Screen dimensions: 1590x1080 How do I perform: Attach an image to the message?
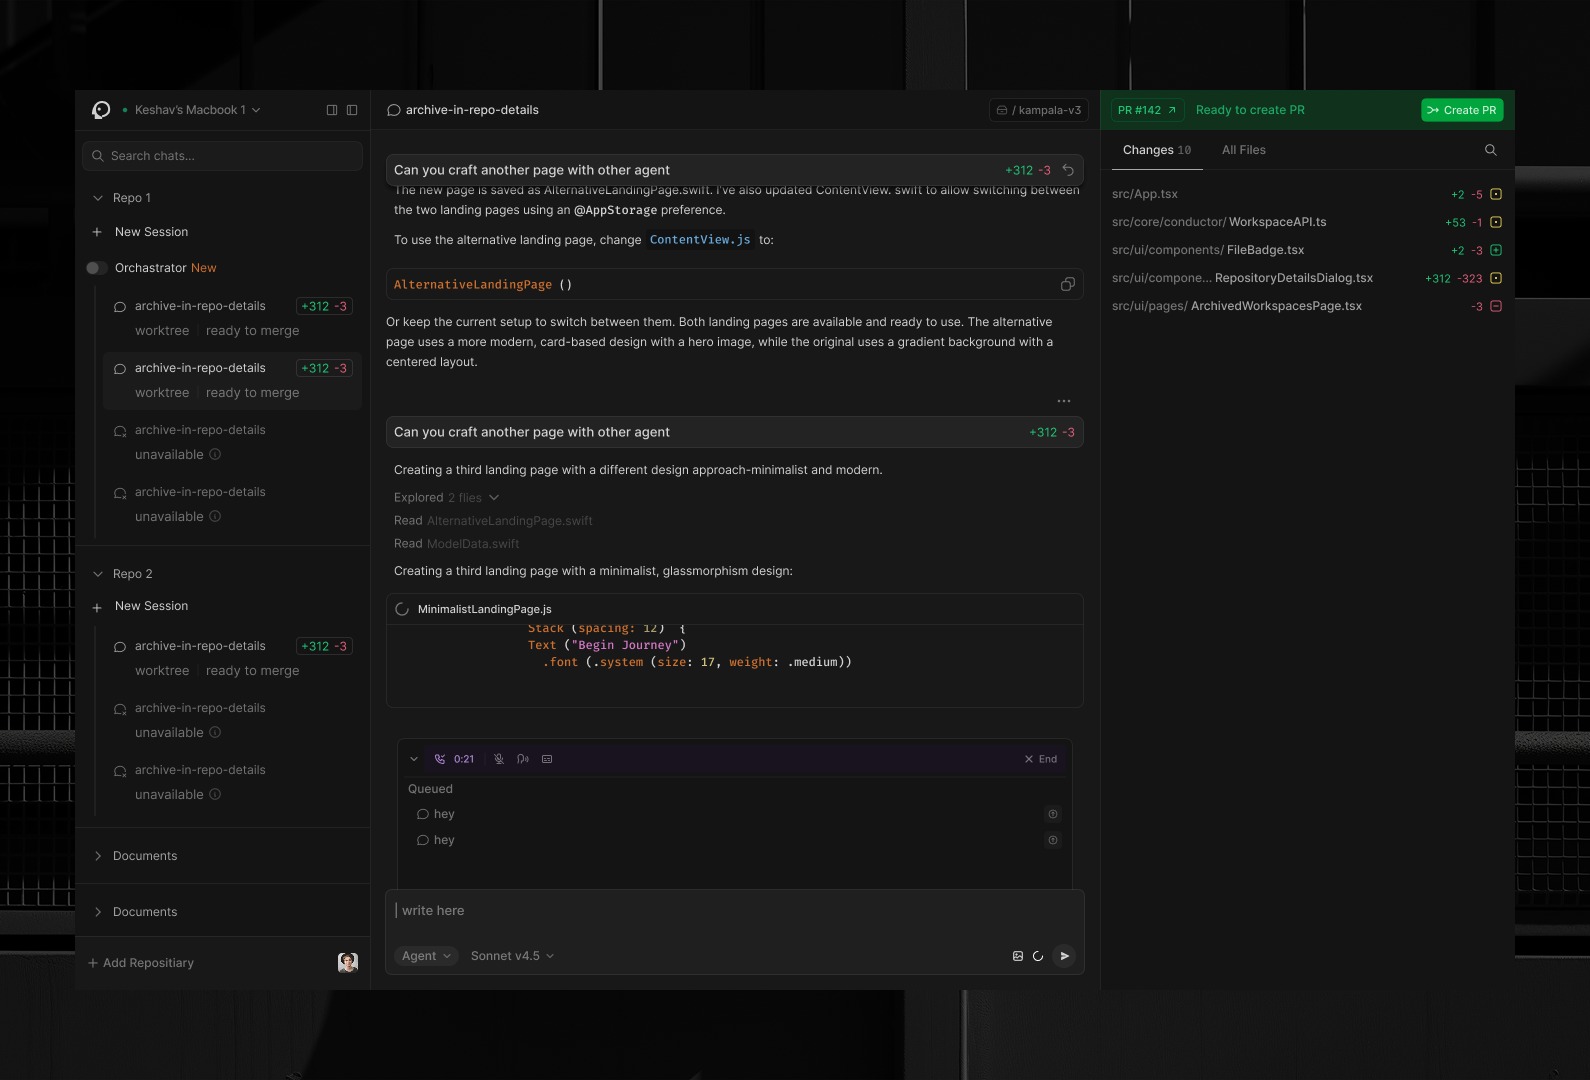[1018, 956]
